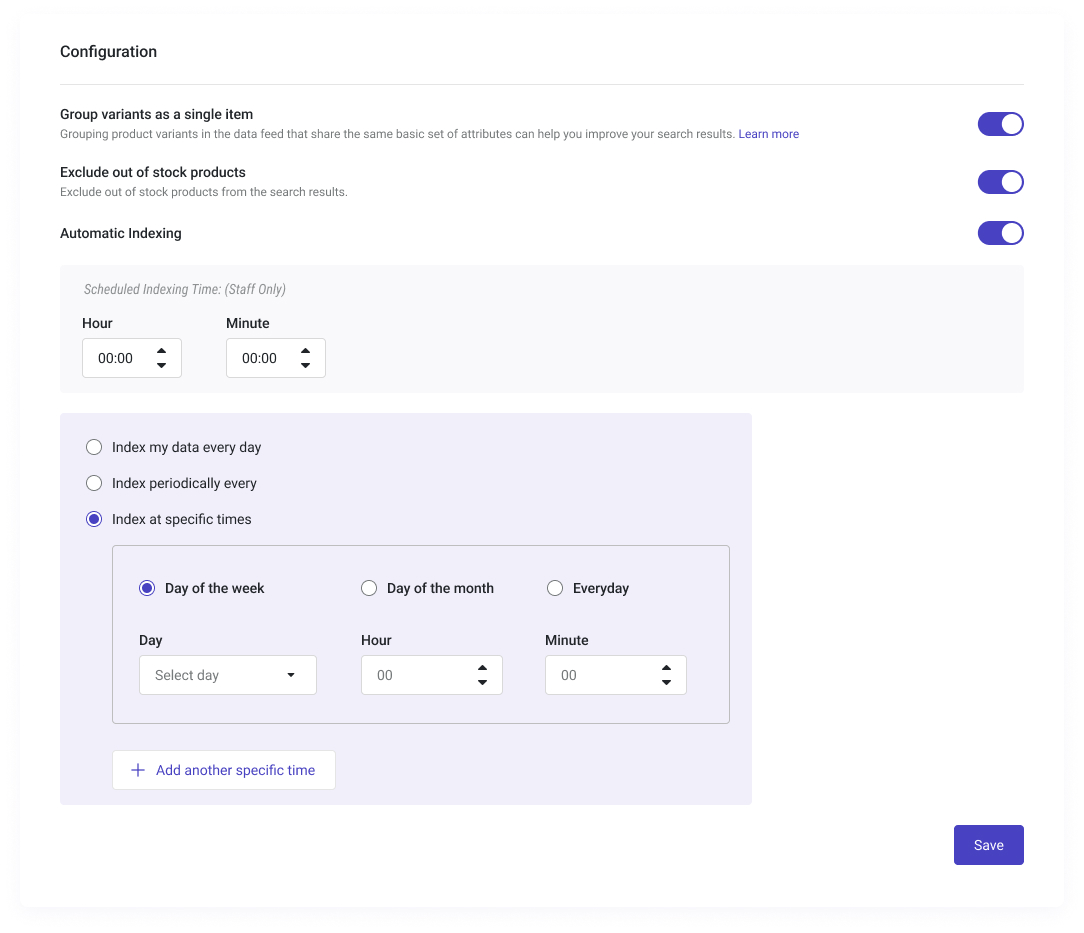Turn off Automatic Indexing switch
Image resolution: width=1084 pixels, height=933 pixels.
pyautogui.click(x=1000, y=234)
